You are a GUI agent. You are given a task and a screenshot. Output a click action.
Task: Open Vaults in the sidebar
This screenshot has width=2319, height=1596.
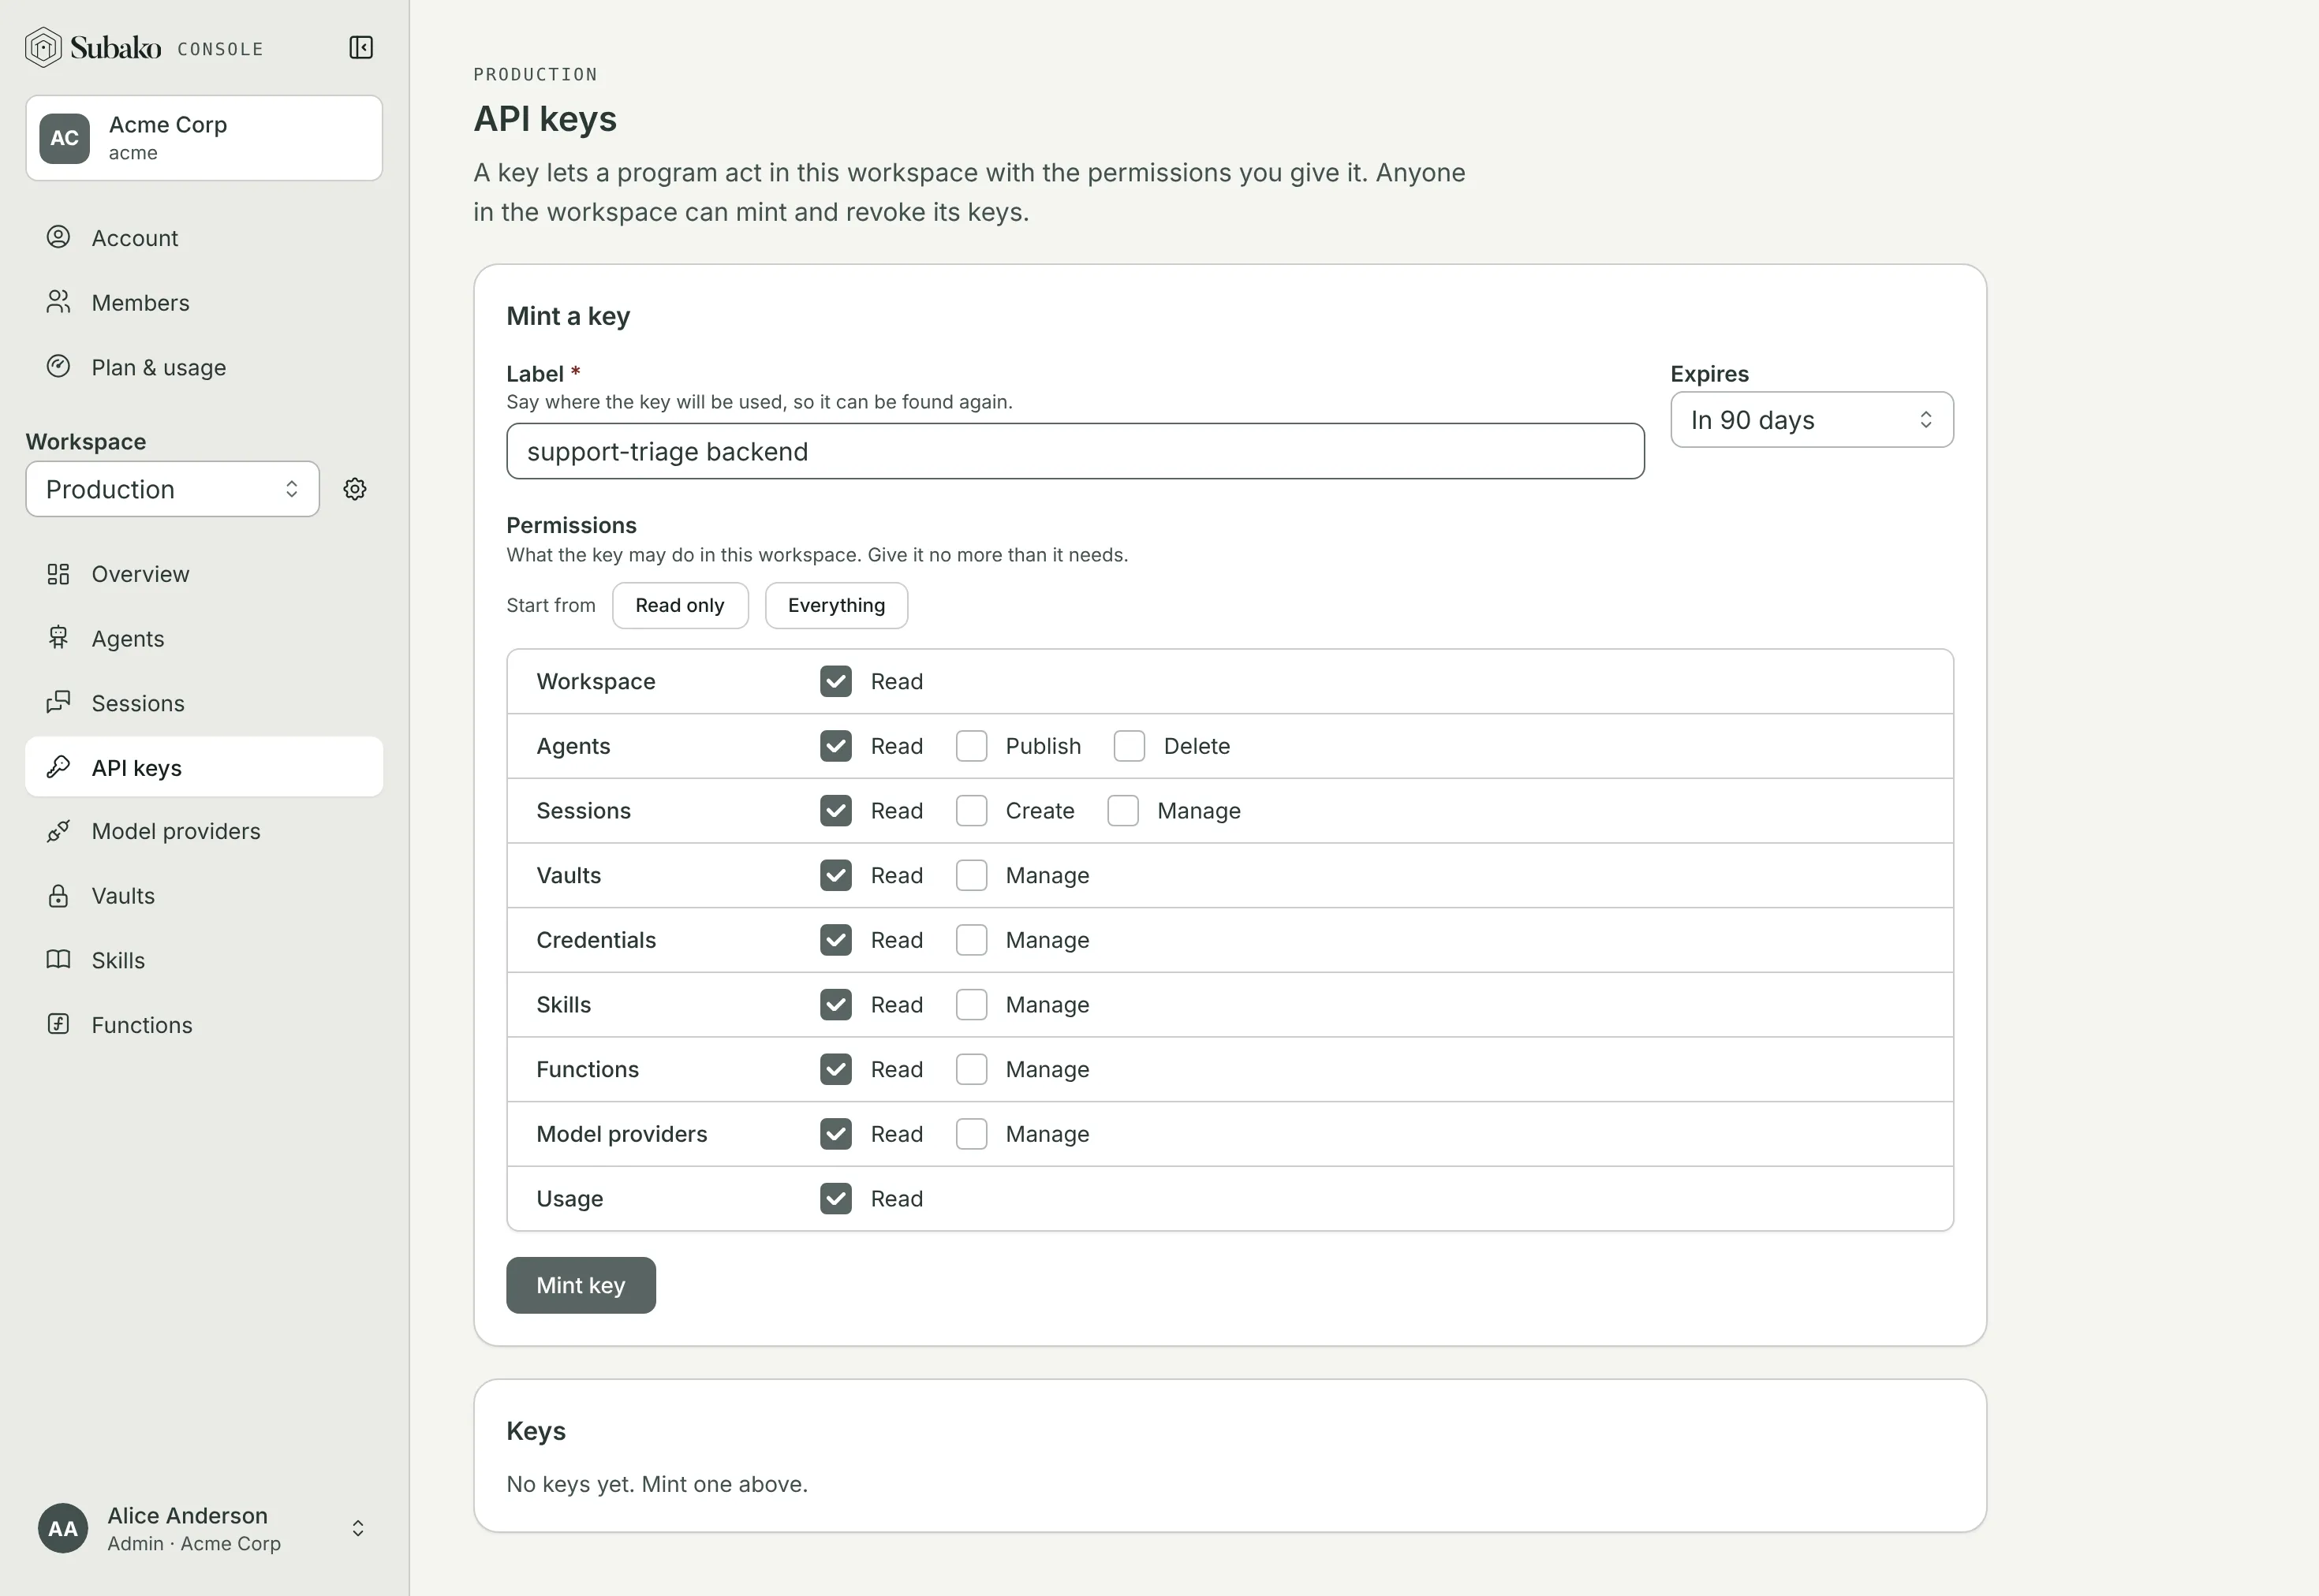pyautogui.click(x=204, y=896)
